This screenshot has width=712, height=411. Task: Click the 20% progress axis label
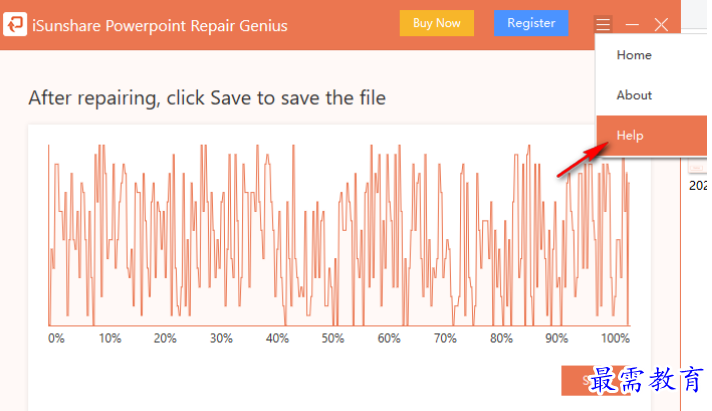[165, 338]
